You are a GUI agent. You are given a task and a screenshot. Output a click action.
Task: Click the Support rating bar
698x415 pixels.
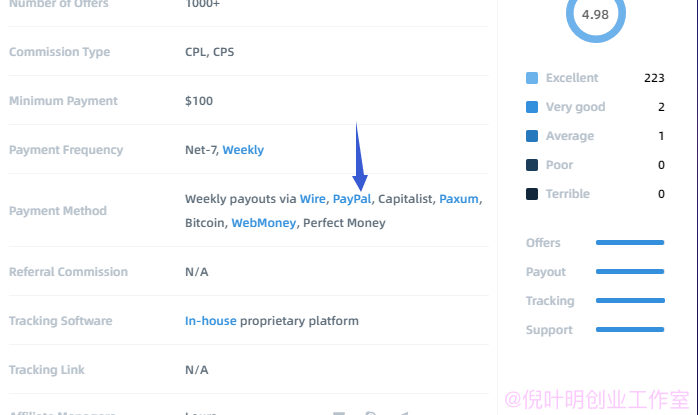tap(630, 330)
